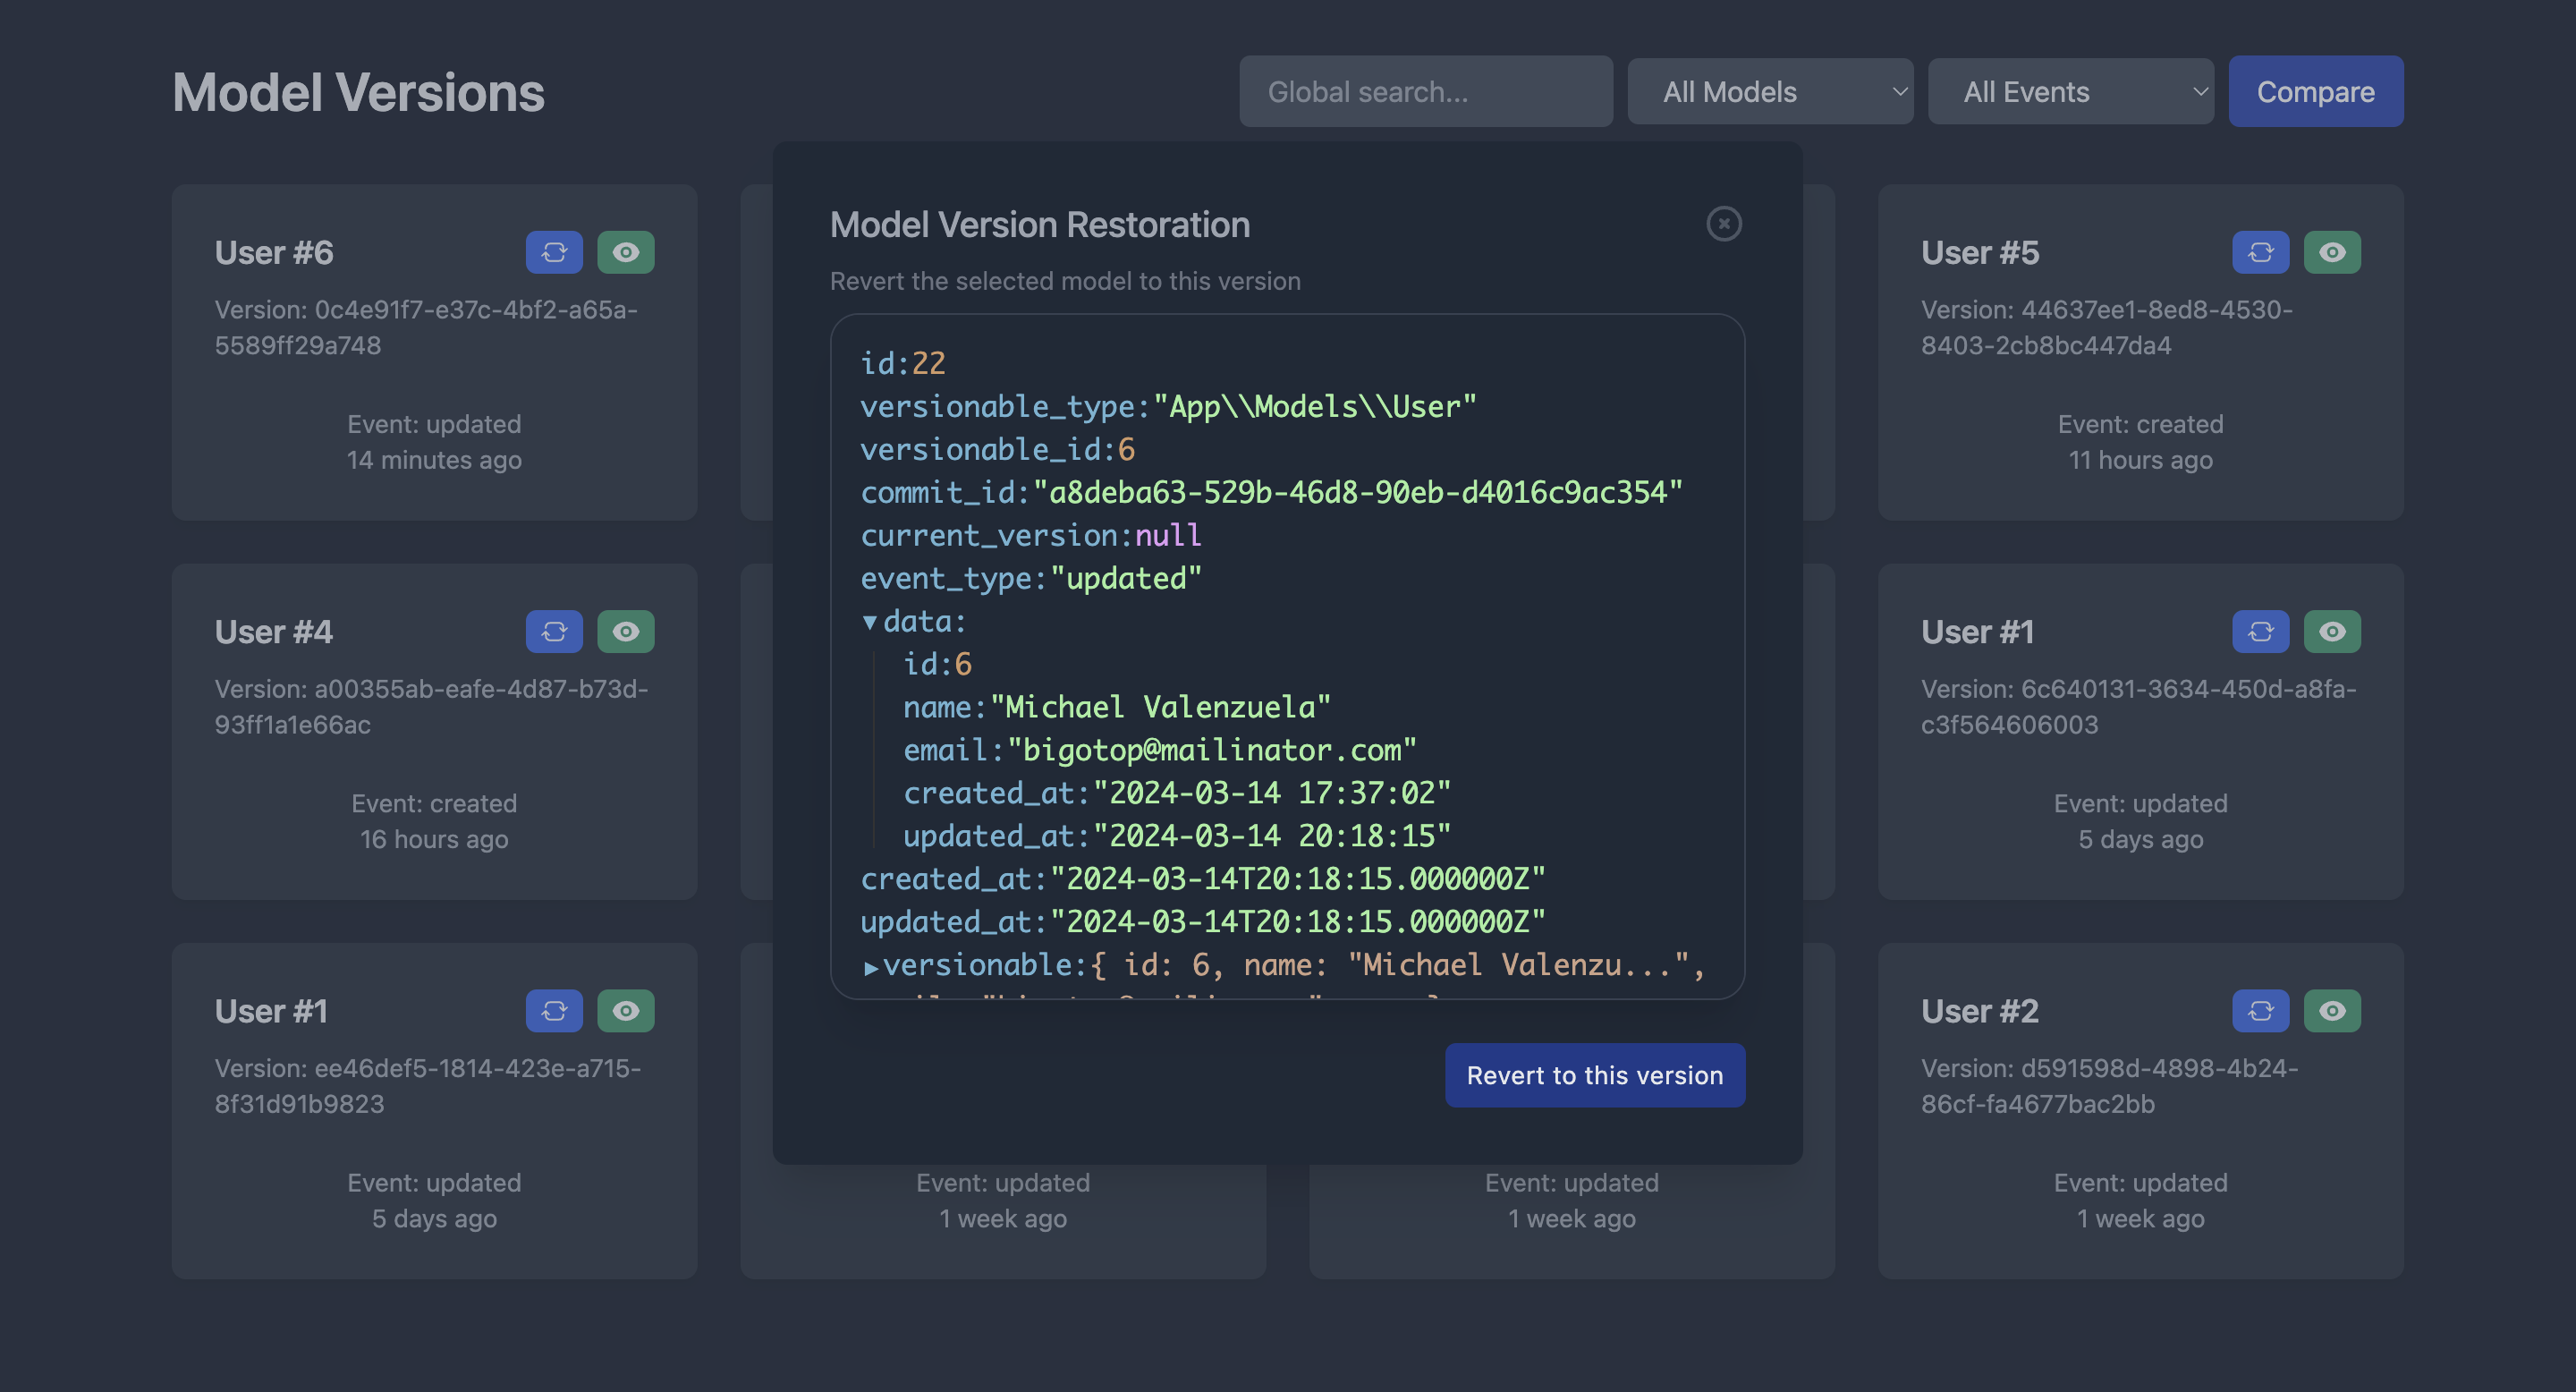Click eye icon on User #1 card, version ee46def5

626,1010
